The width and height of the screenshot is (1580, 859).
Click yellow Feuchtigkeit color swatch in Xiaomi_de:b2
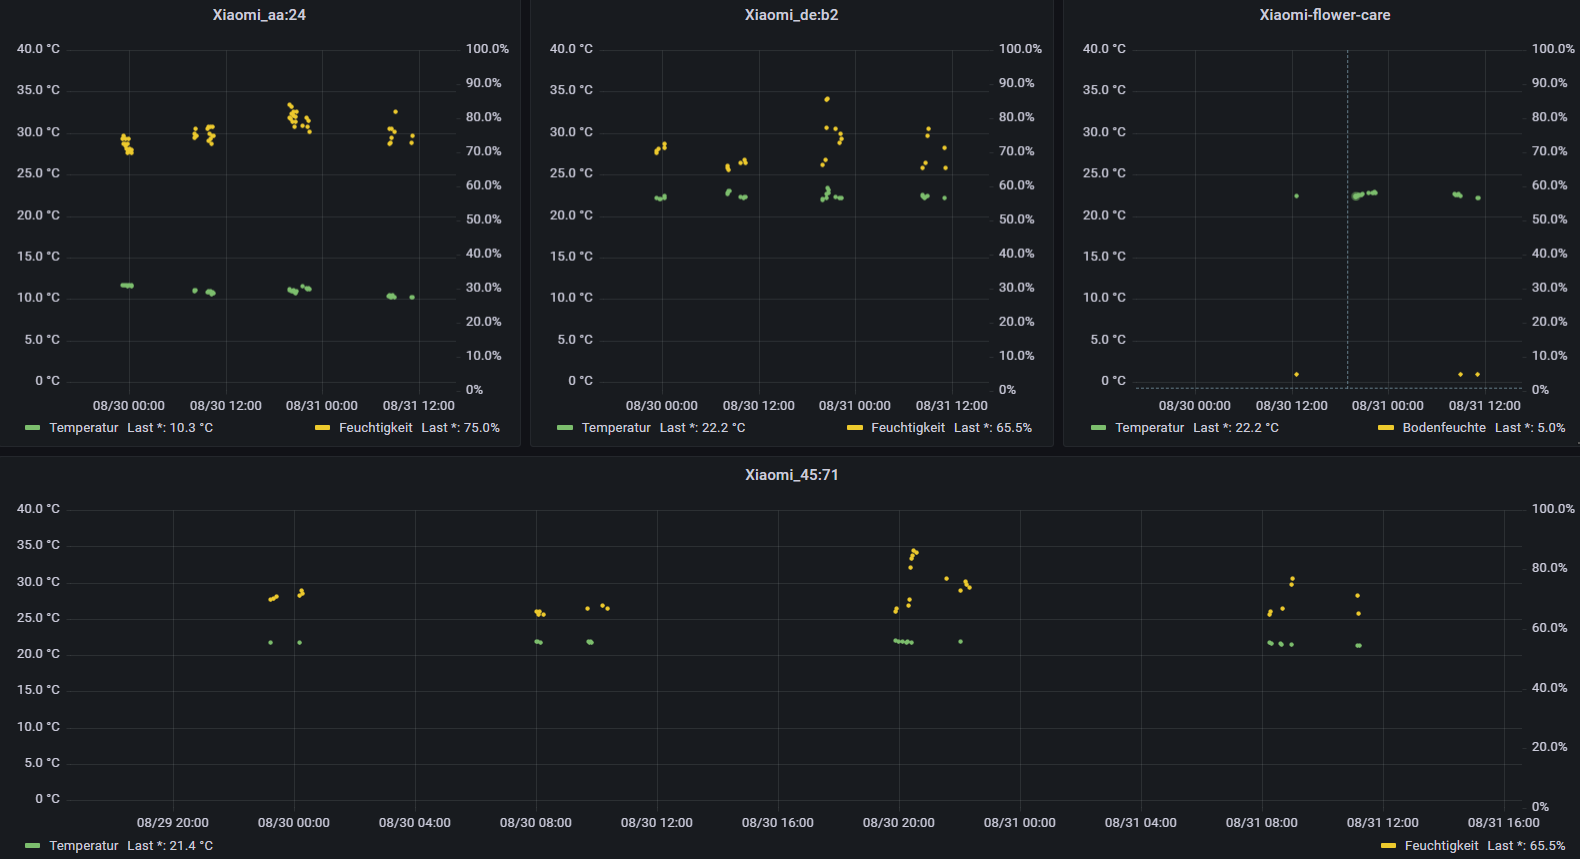854,428
